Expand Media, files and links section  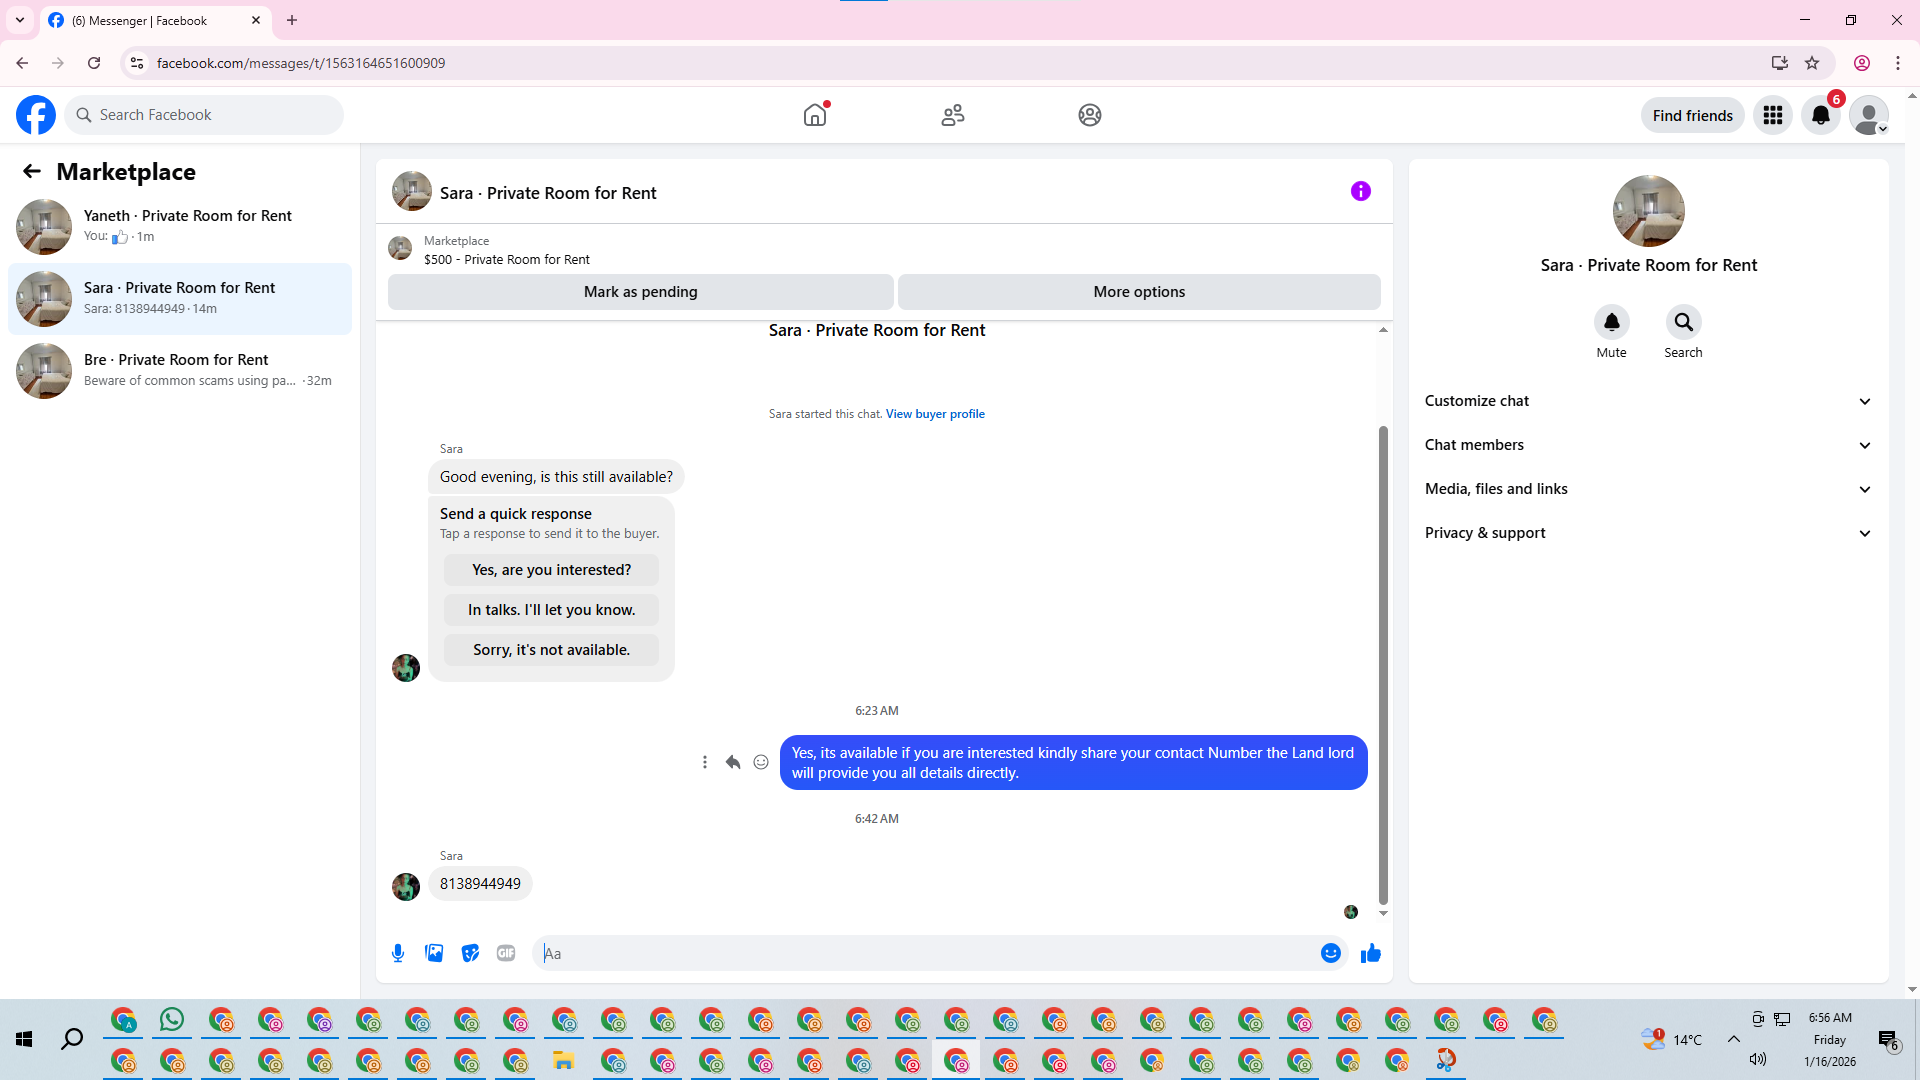pyautogui.click(x=1648, y=489)
